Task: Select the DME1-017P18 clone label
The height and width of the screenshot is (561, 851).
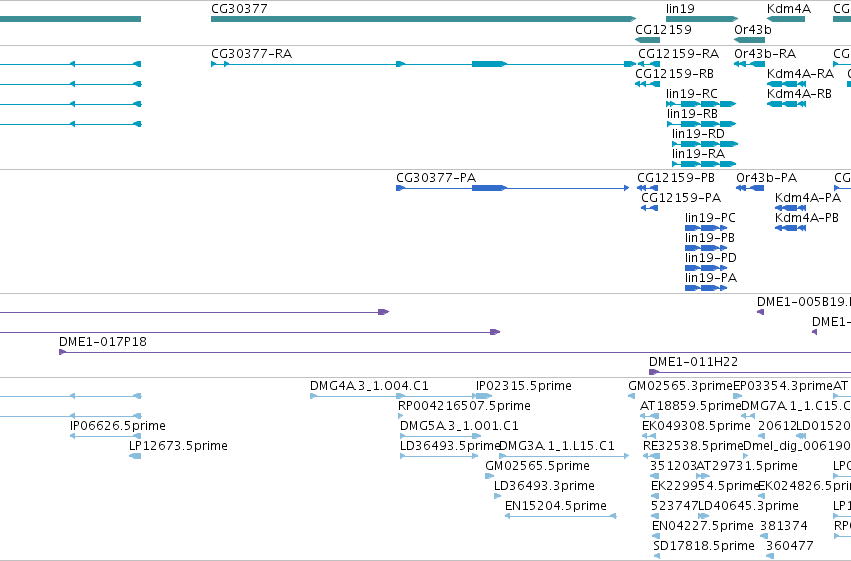Action: pyautogui.click(x=103, y=342)
